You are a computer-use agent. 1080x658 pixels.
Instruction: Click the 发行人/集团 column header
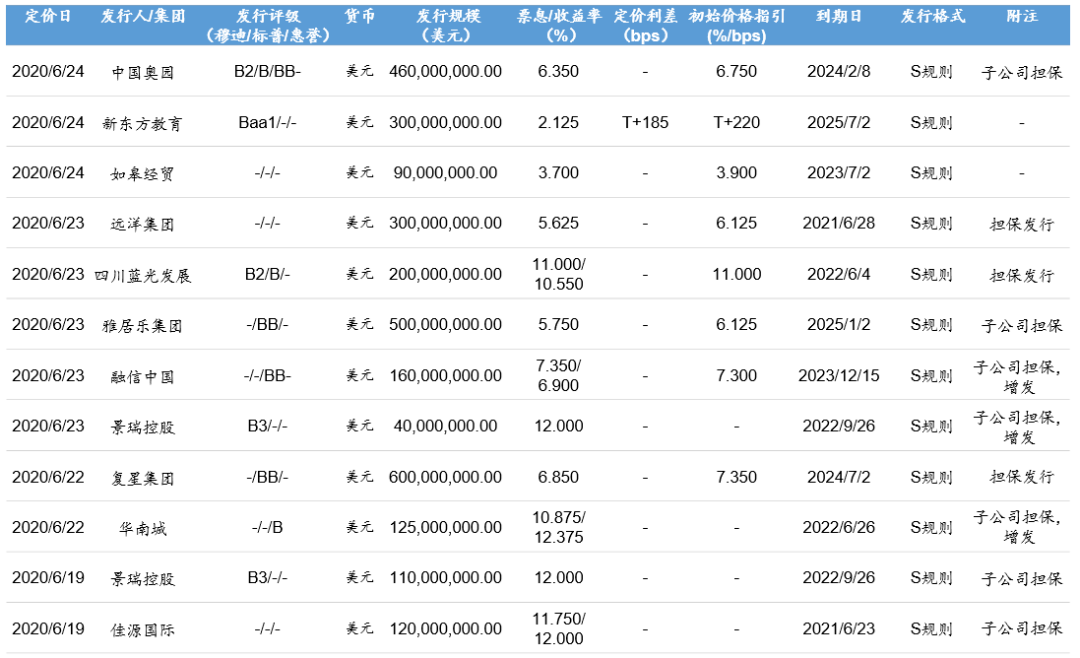pos(143,16)
